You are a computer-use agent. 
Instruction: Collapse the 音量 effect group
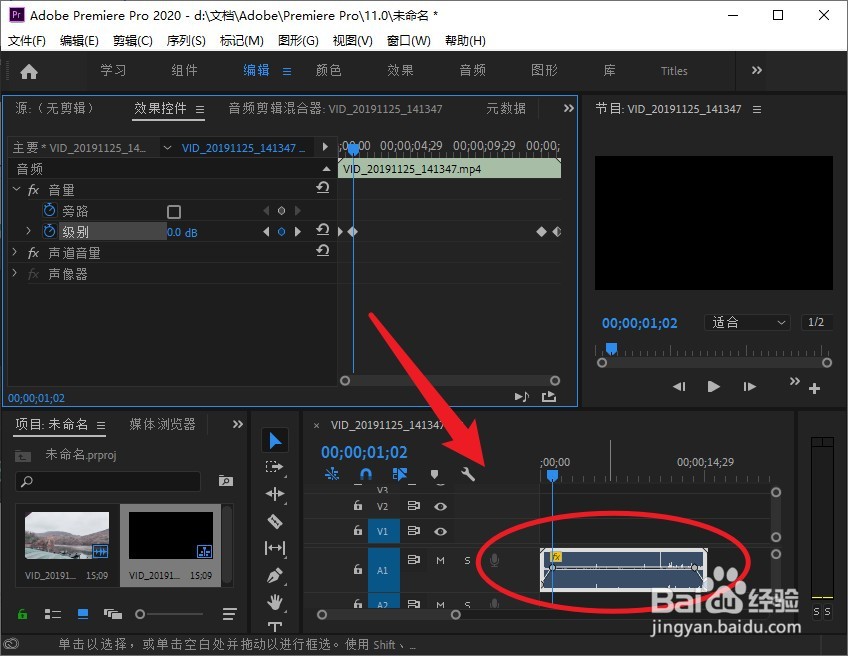[x=16, y=189]
